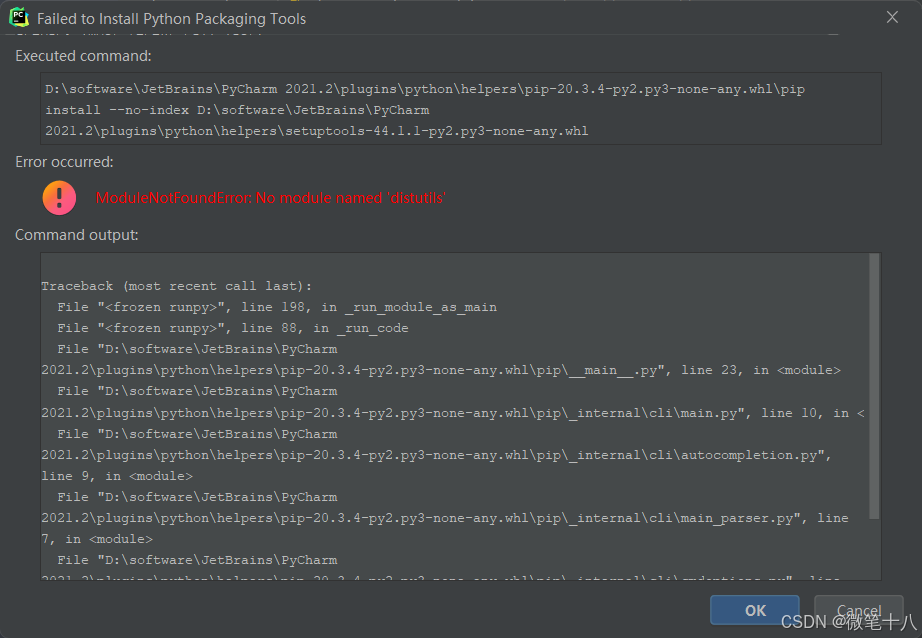
Task: Click the 'Command output:' label
Action: point(76,235)
